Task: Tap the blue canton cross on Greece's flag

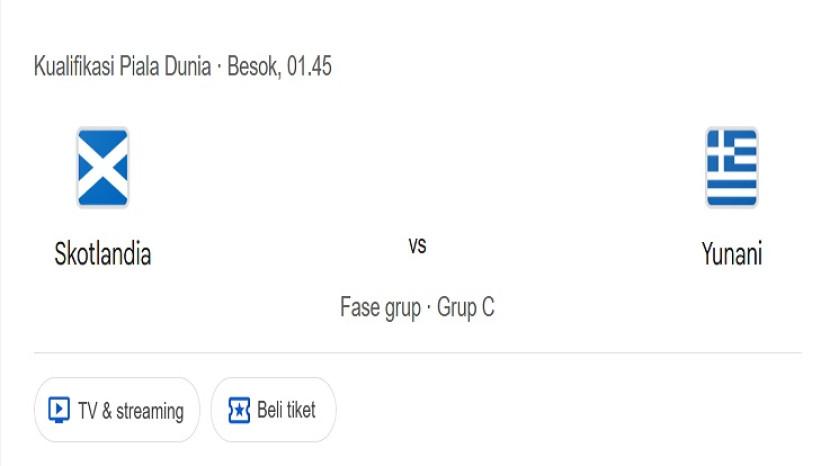Action: [719, 150]
